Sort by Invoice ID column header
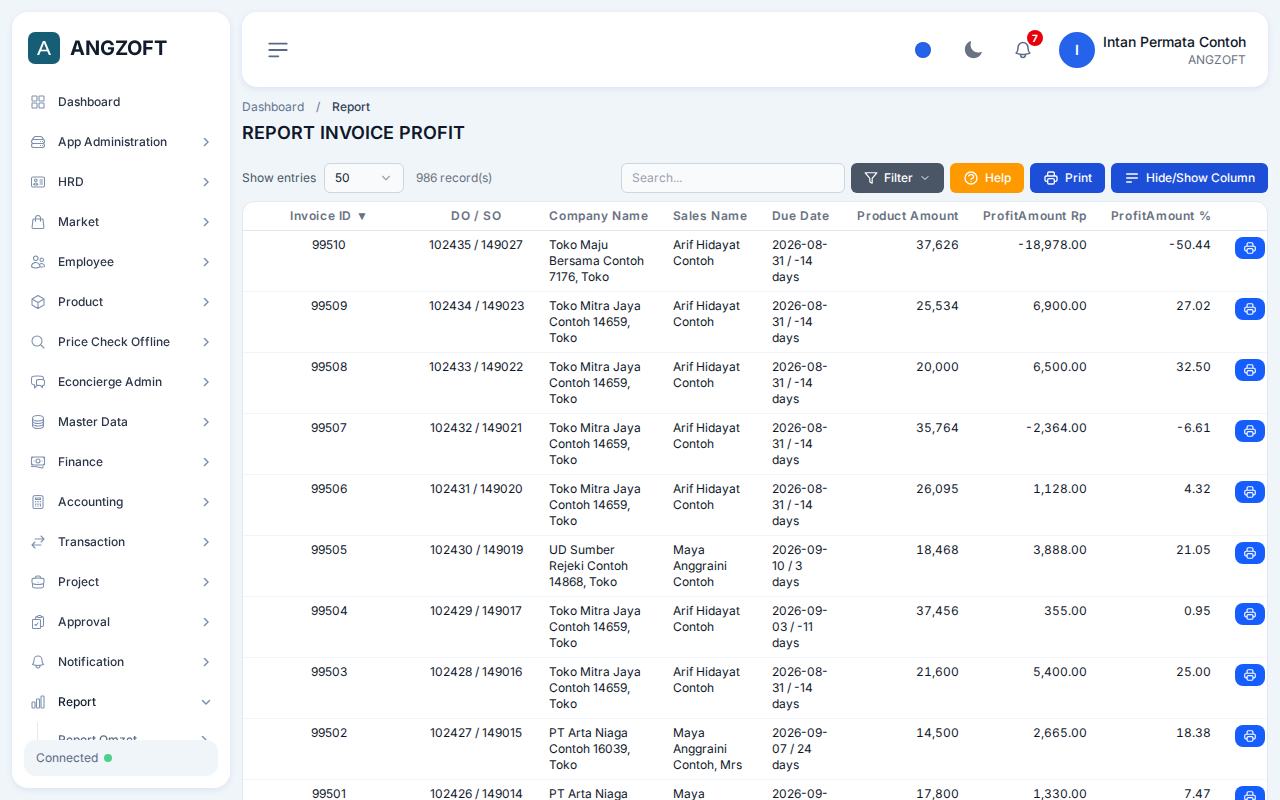1280x800 pixels. click(329, 216)
